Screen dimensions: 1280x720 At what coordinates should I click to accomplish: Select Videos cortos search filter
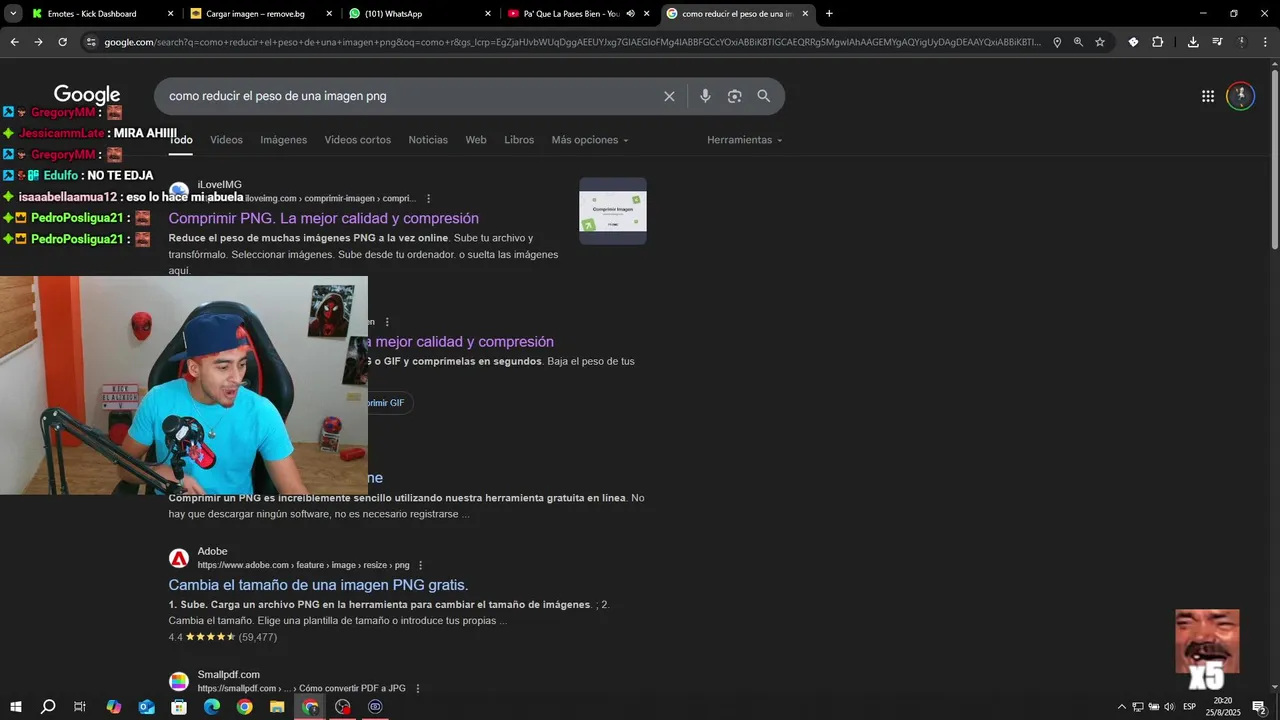[357, 140]
